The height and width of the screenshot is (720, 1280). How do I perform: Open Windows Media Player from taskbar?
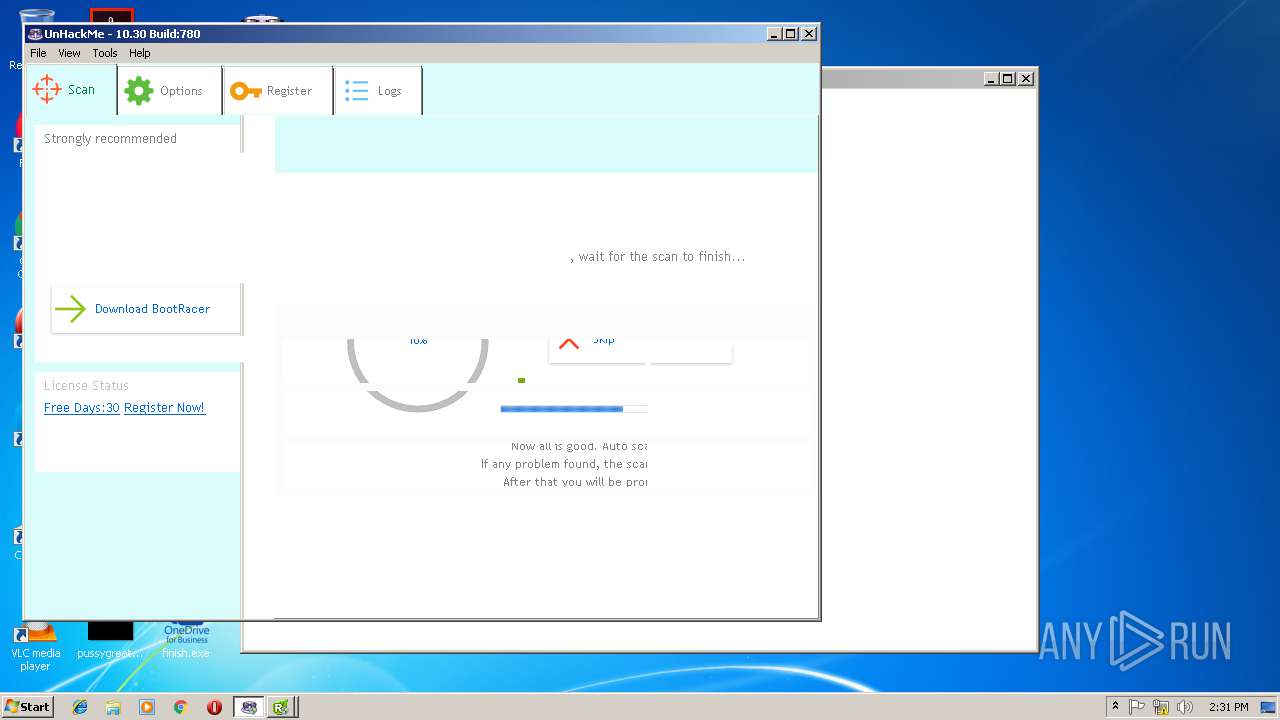147,707
